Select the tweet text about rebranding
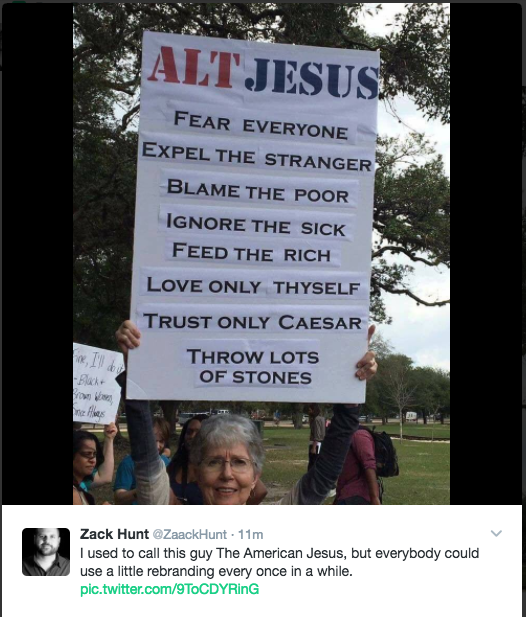 (279, 562)
